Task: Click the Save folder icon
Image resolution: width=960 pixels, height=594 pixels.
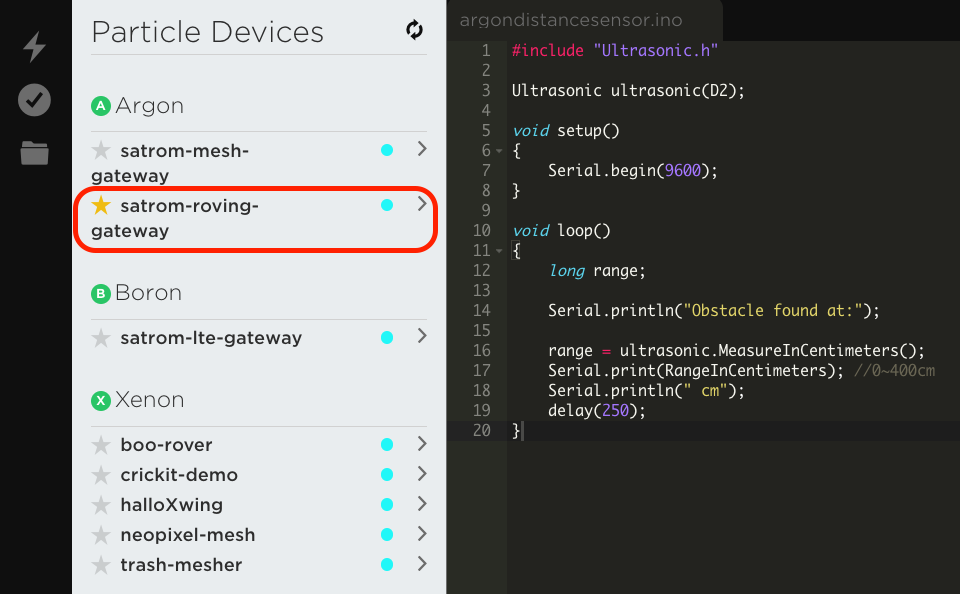Action: (x=34, y=153)
